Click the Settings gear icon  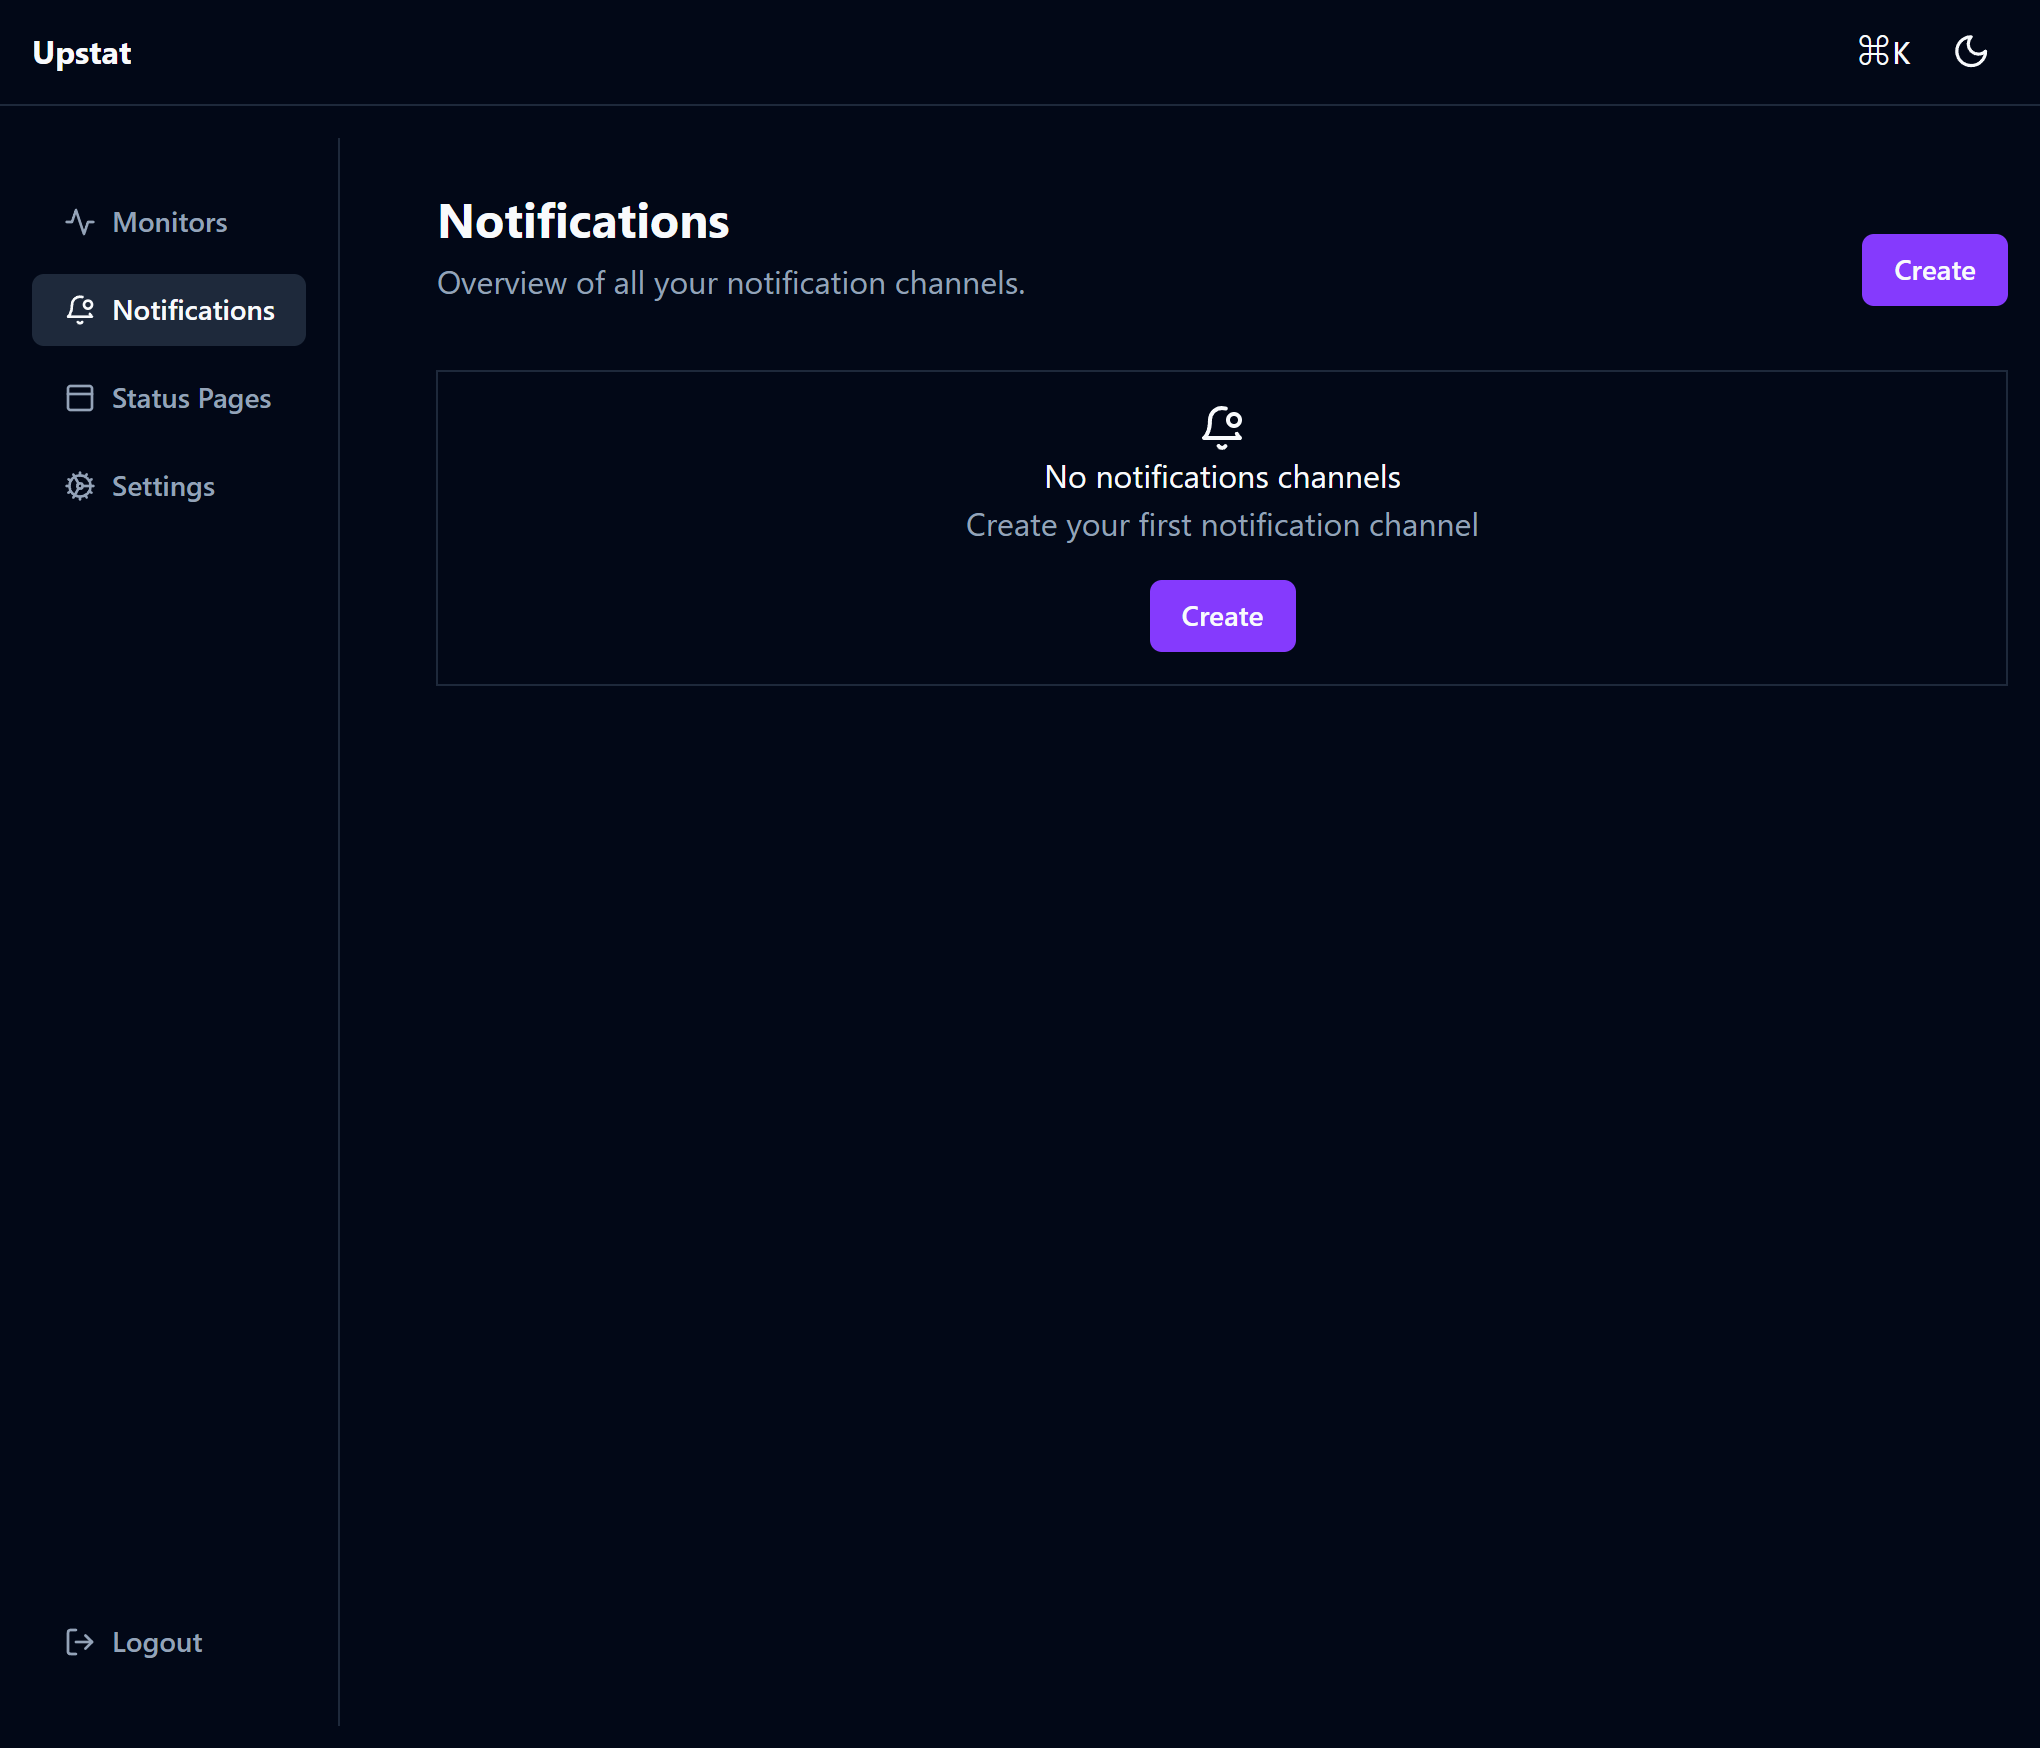click(x=80, y=486)
